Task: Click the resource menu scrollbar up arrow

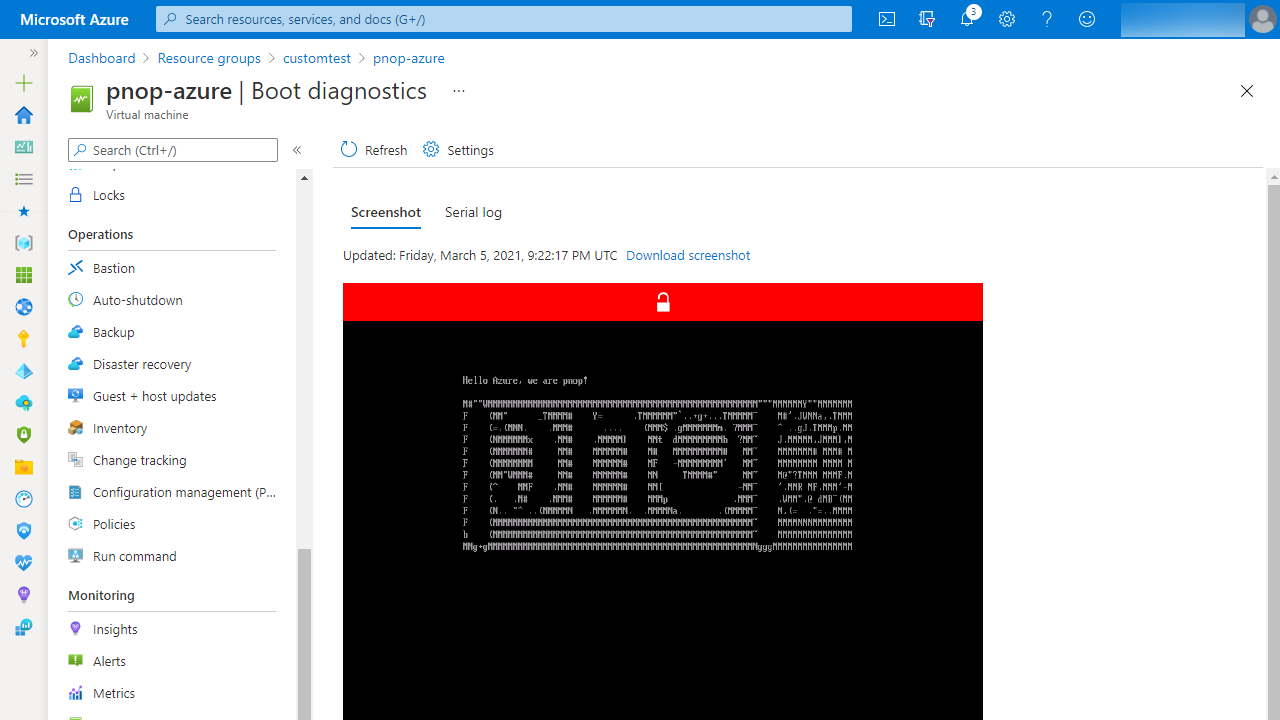Action: (x=305, y=178)
